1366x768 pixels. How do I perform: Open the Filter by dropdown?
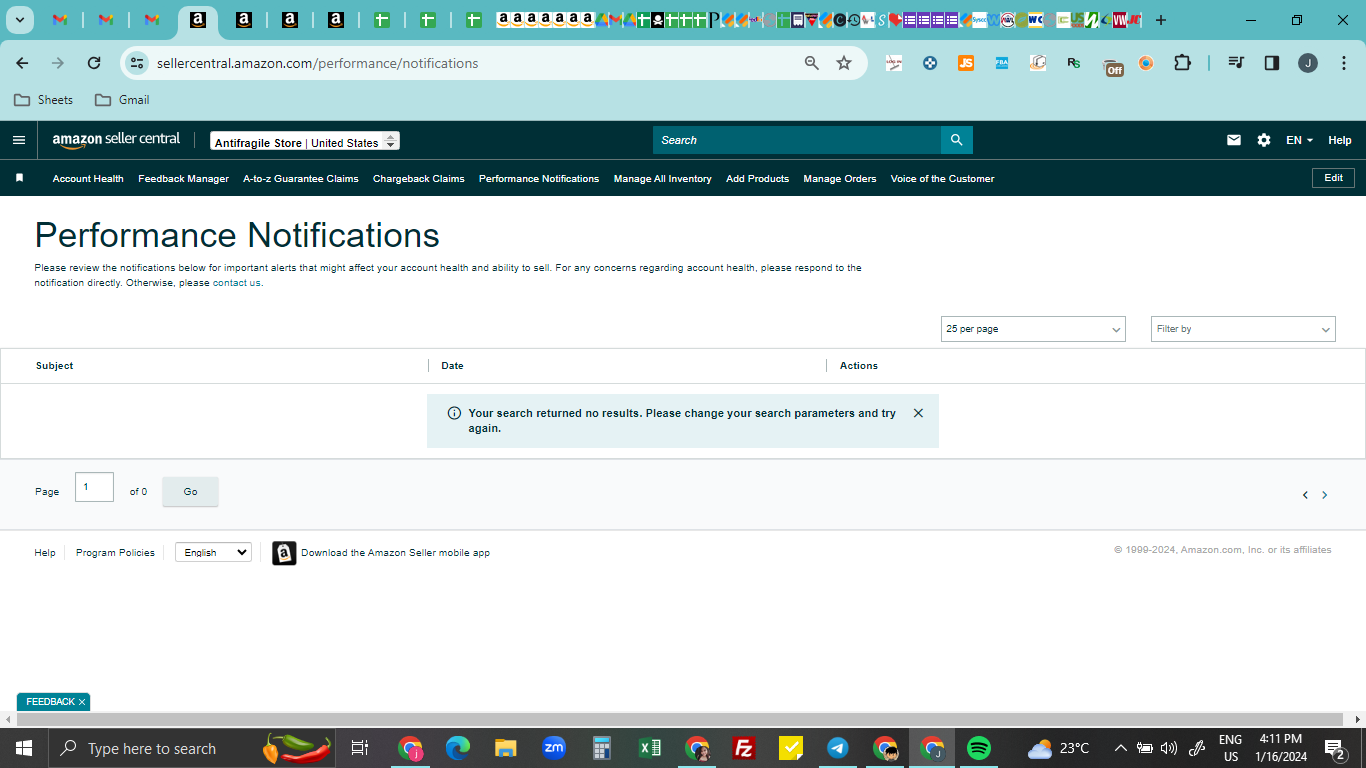pos(1243,329)
